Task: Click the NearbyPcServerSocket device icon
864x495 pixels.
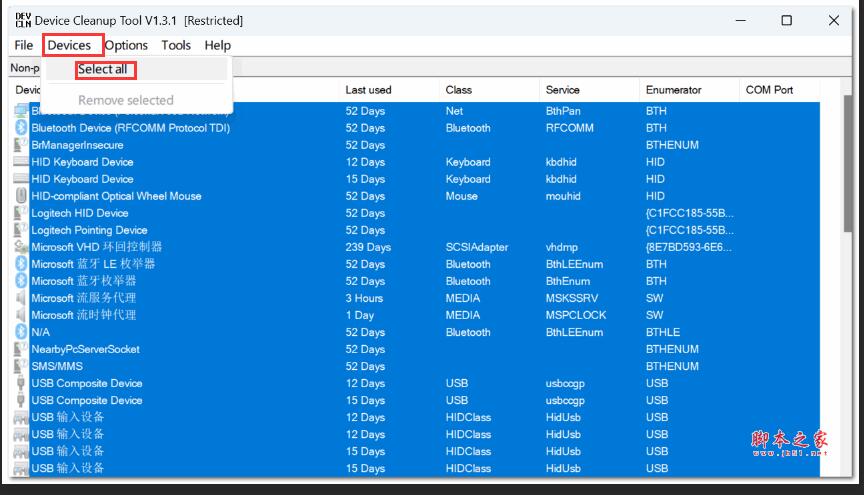Action: tap(21, 349)
